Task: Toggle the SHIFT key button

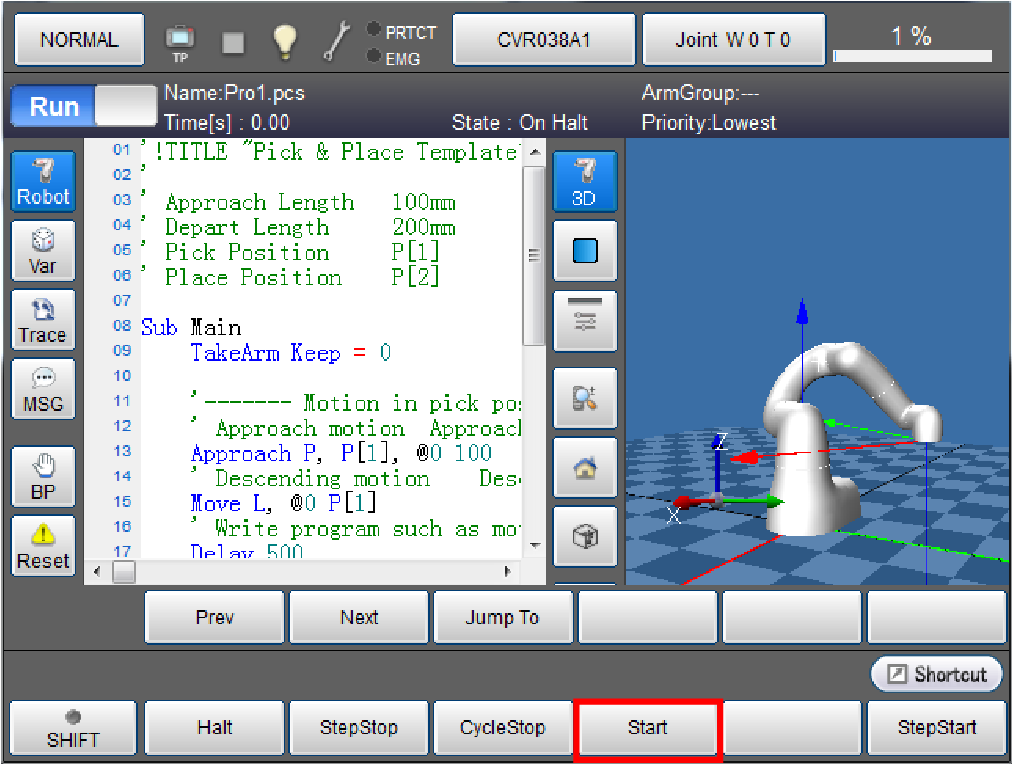Action: [73, 728]
